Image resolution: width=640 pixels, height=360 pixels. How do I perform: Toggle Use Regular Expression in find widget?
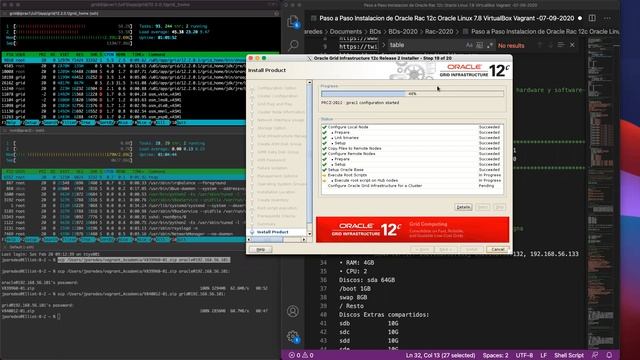click(x=490, y=45)
